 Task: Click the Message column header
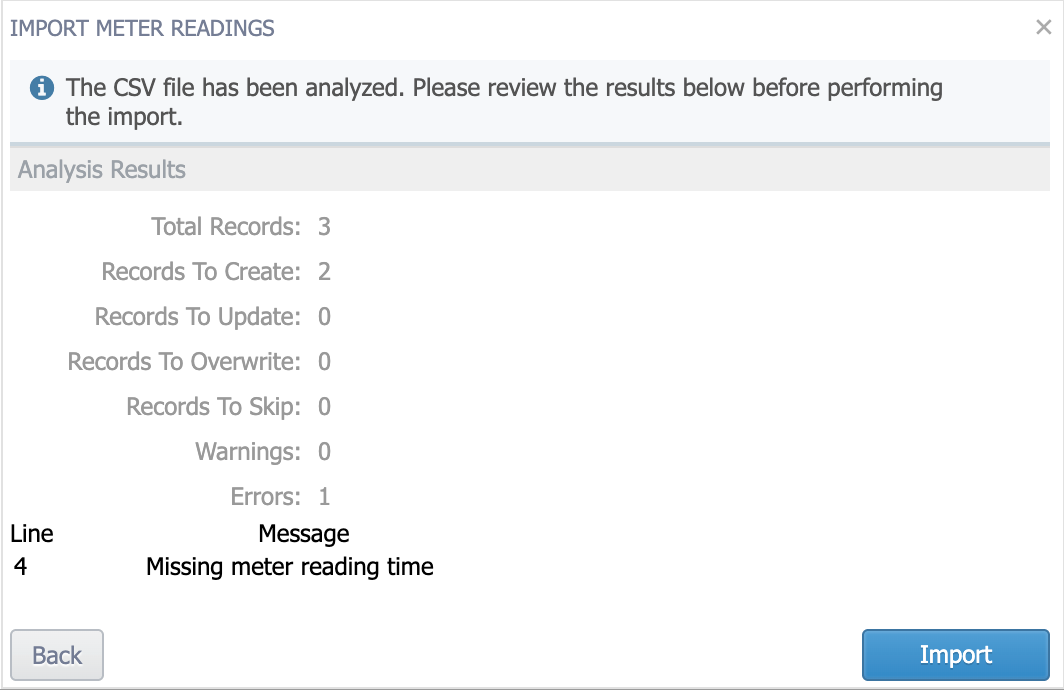tap(304, 534)
